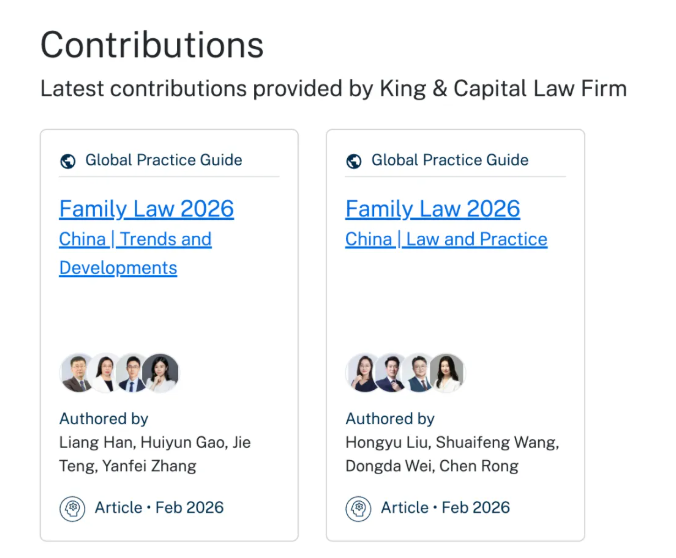Click Global Practice Guide label in left card
The image size is (676, 558).
163,160
